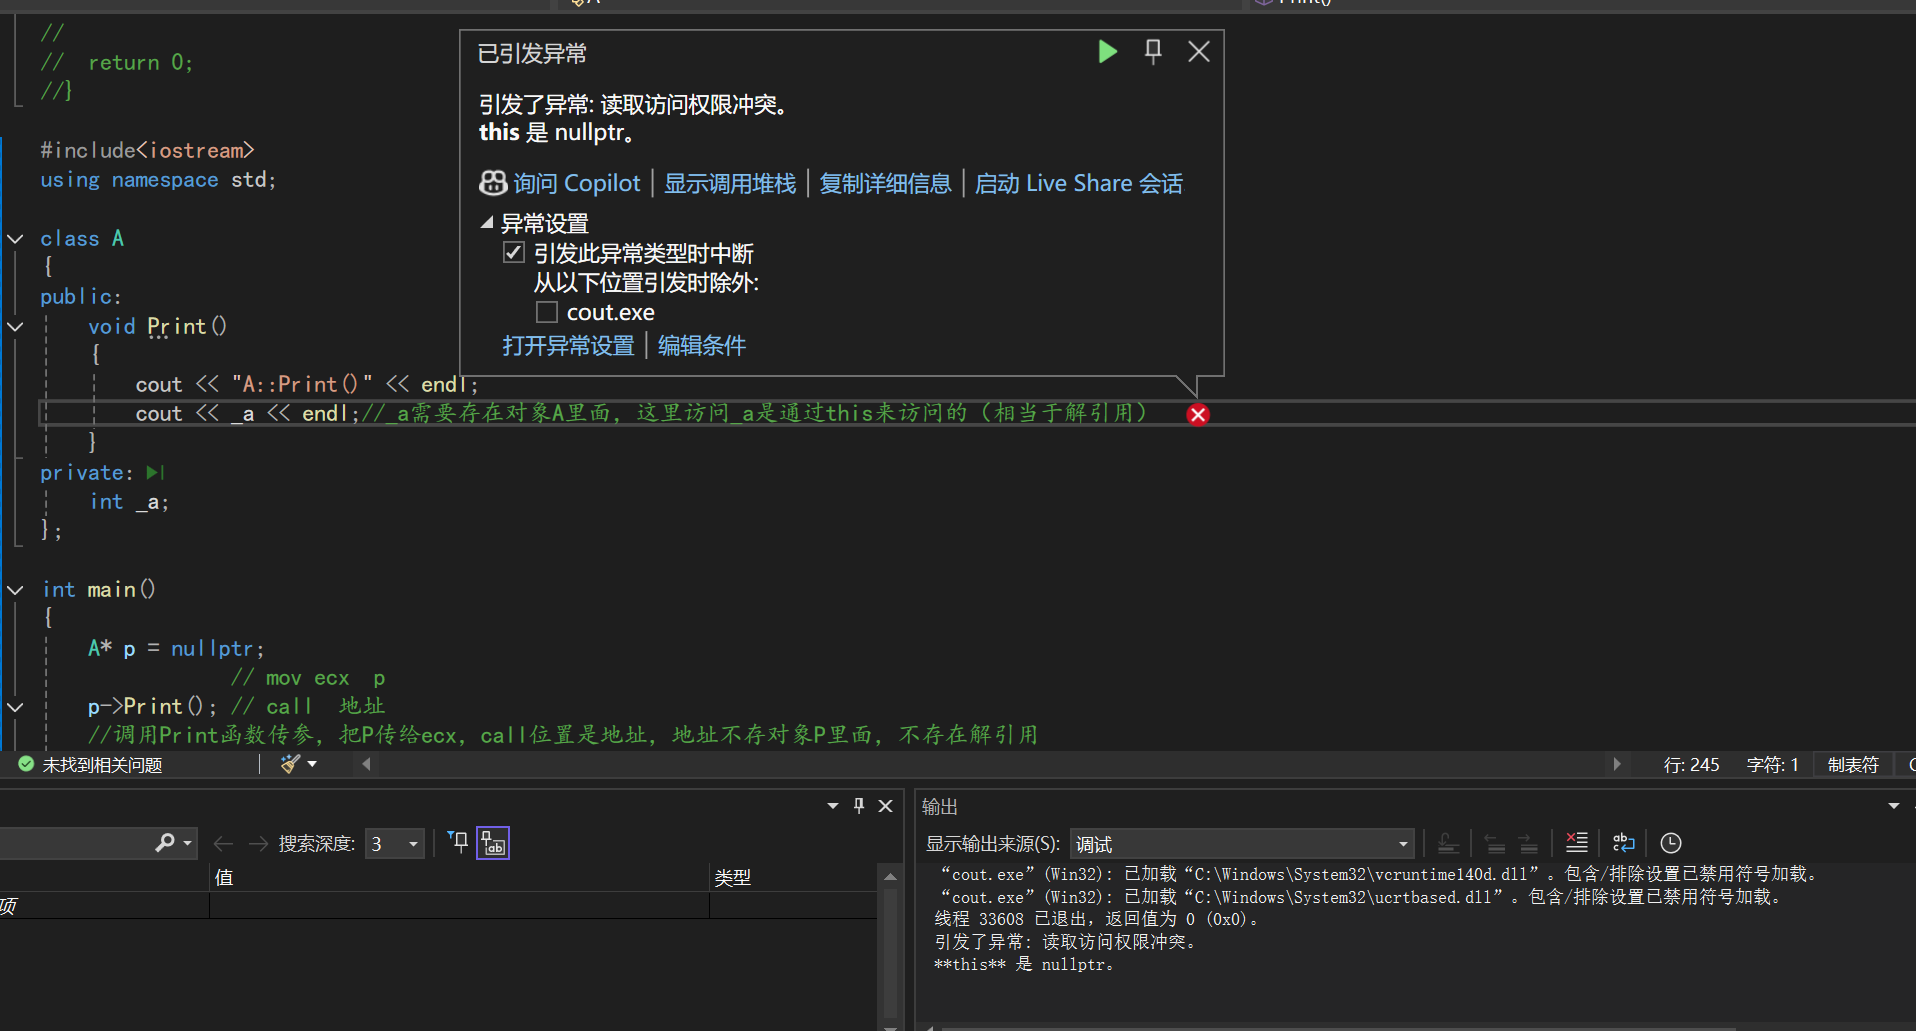Go to next message in output
This screenshot has width=1916, height=1031.
click(1528, 843)
